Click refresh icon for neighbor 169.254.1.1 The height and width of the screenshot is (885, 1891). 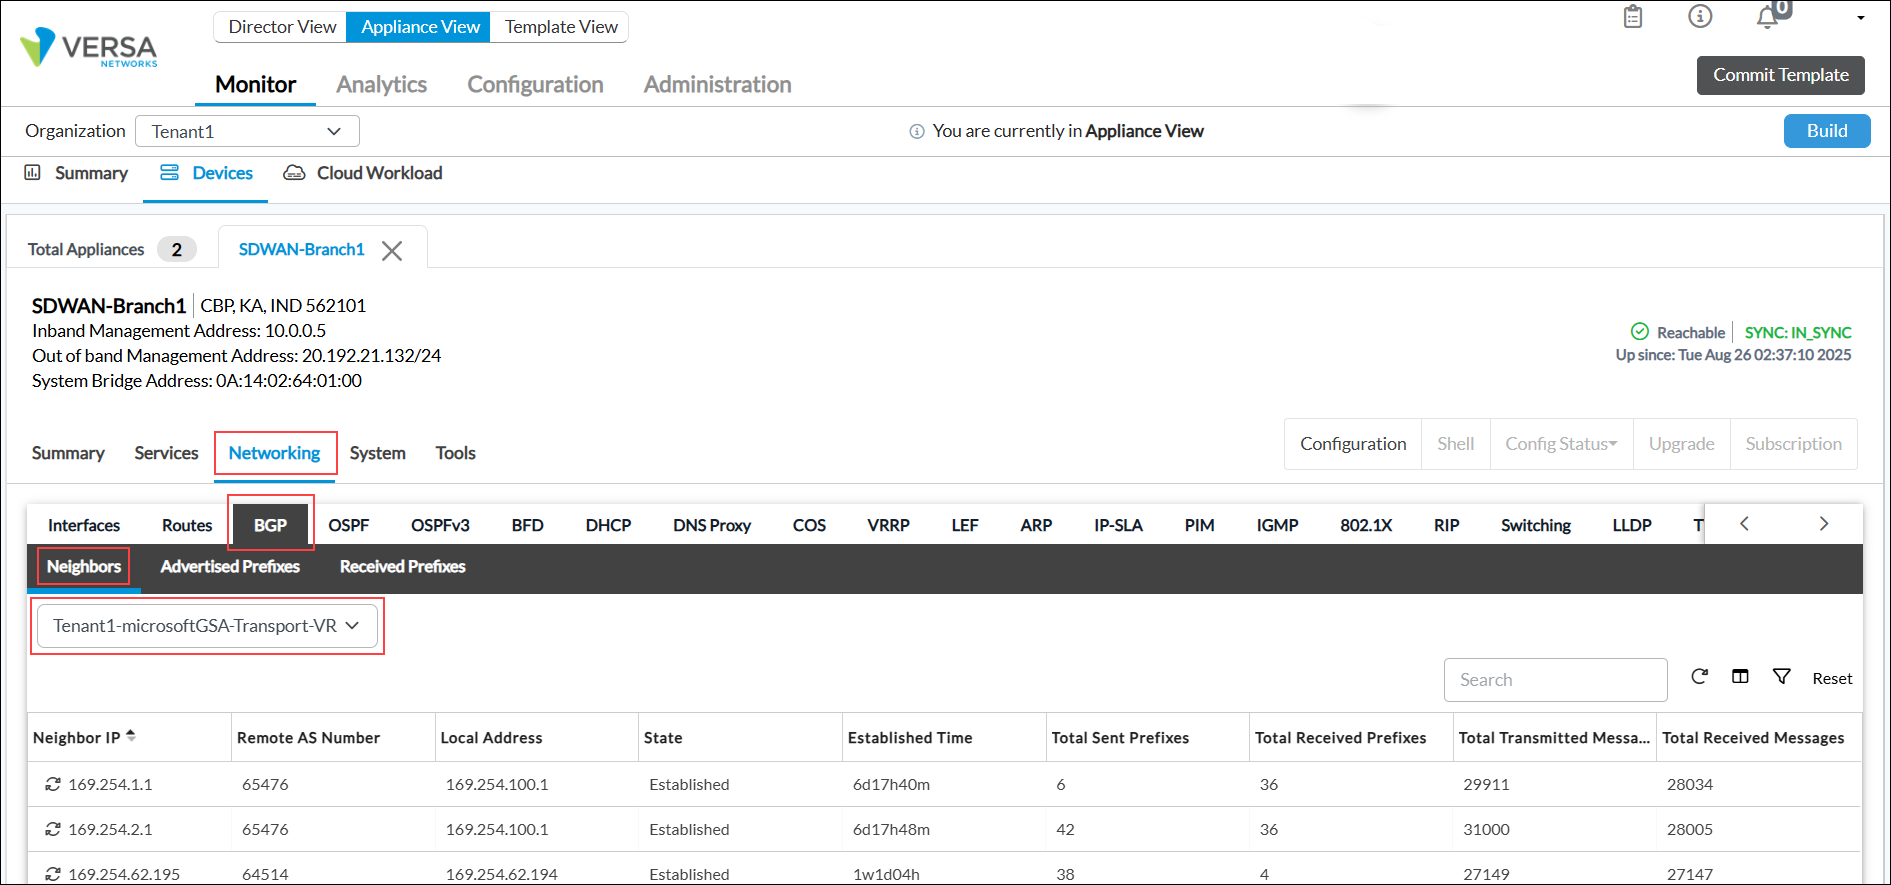tap(53, 785)
